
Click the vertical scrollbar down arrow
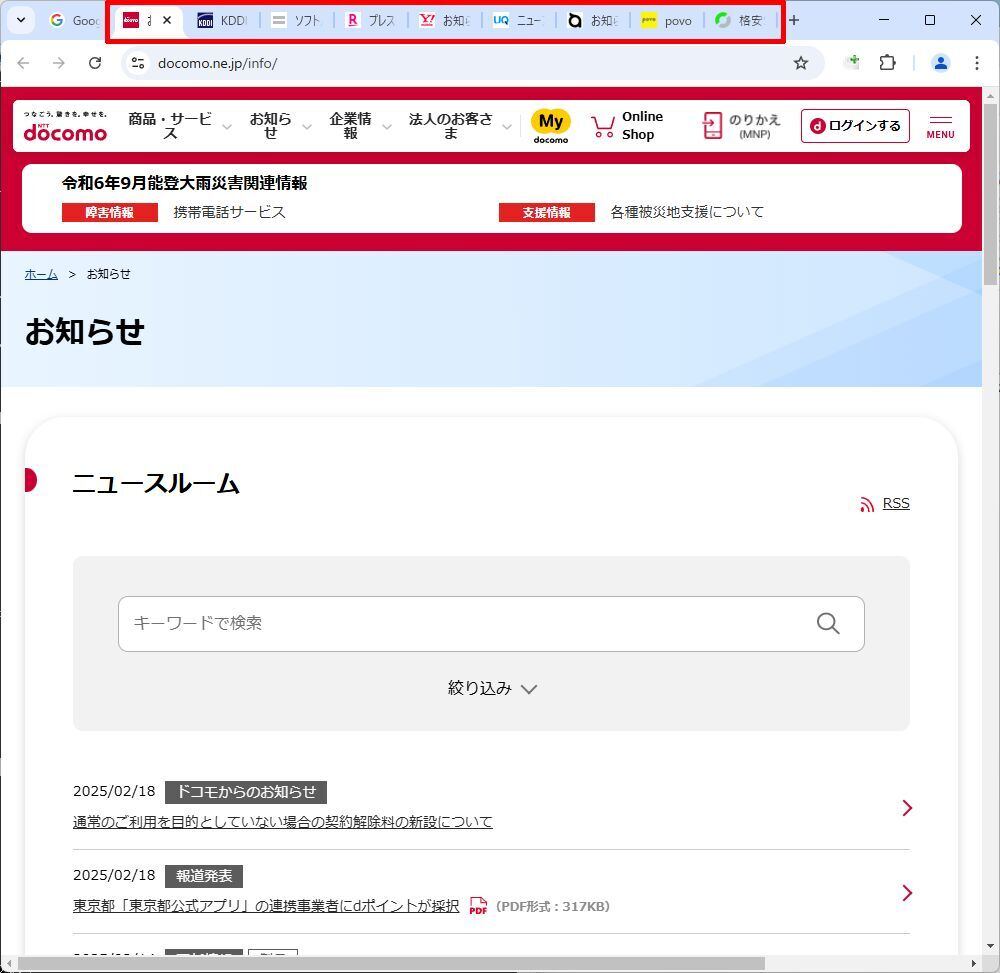[990, 946]
